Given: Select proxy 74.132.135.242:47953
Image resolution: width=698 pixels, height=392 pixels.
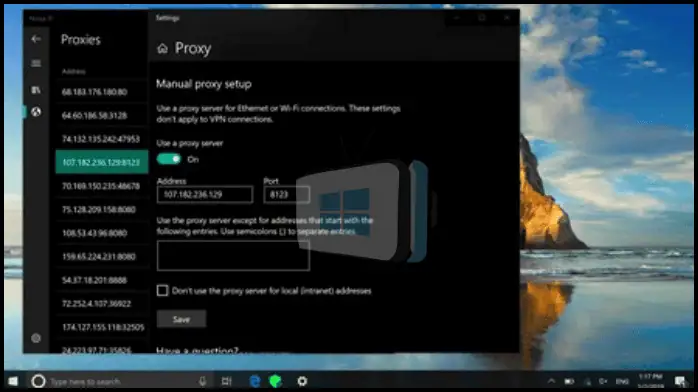Looking at the screenshot, I should point(101,139).
